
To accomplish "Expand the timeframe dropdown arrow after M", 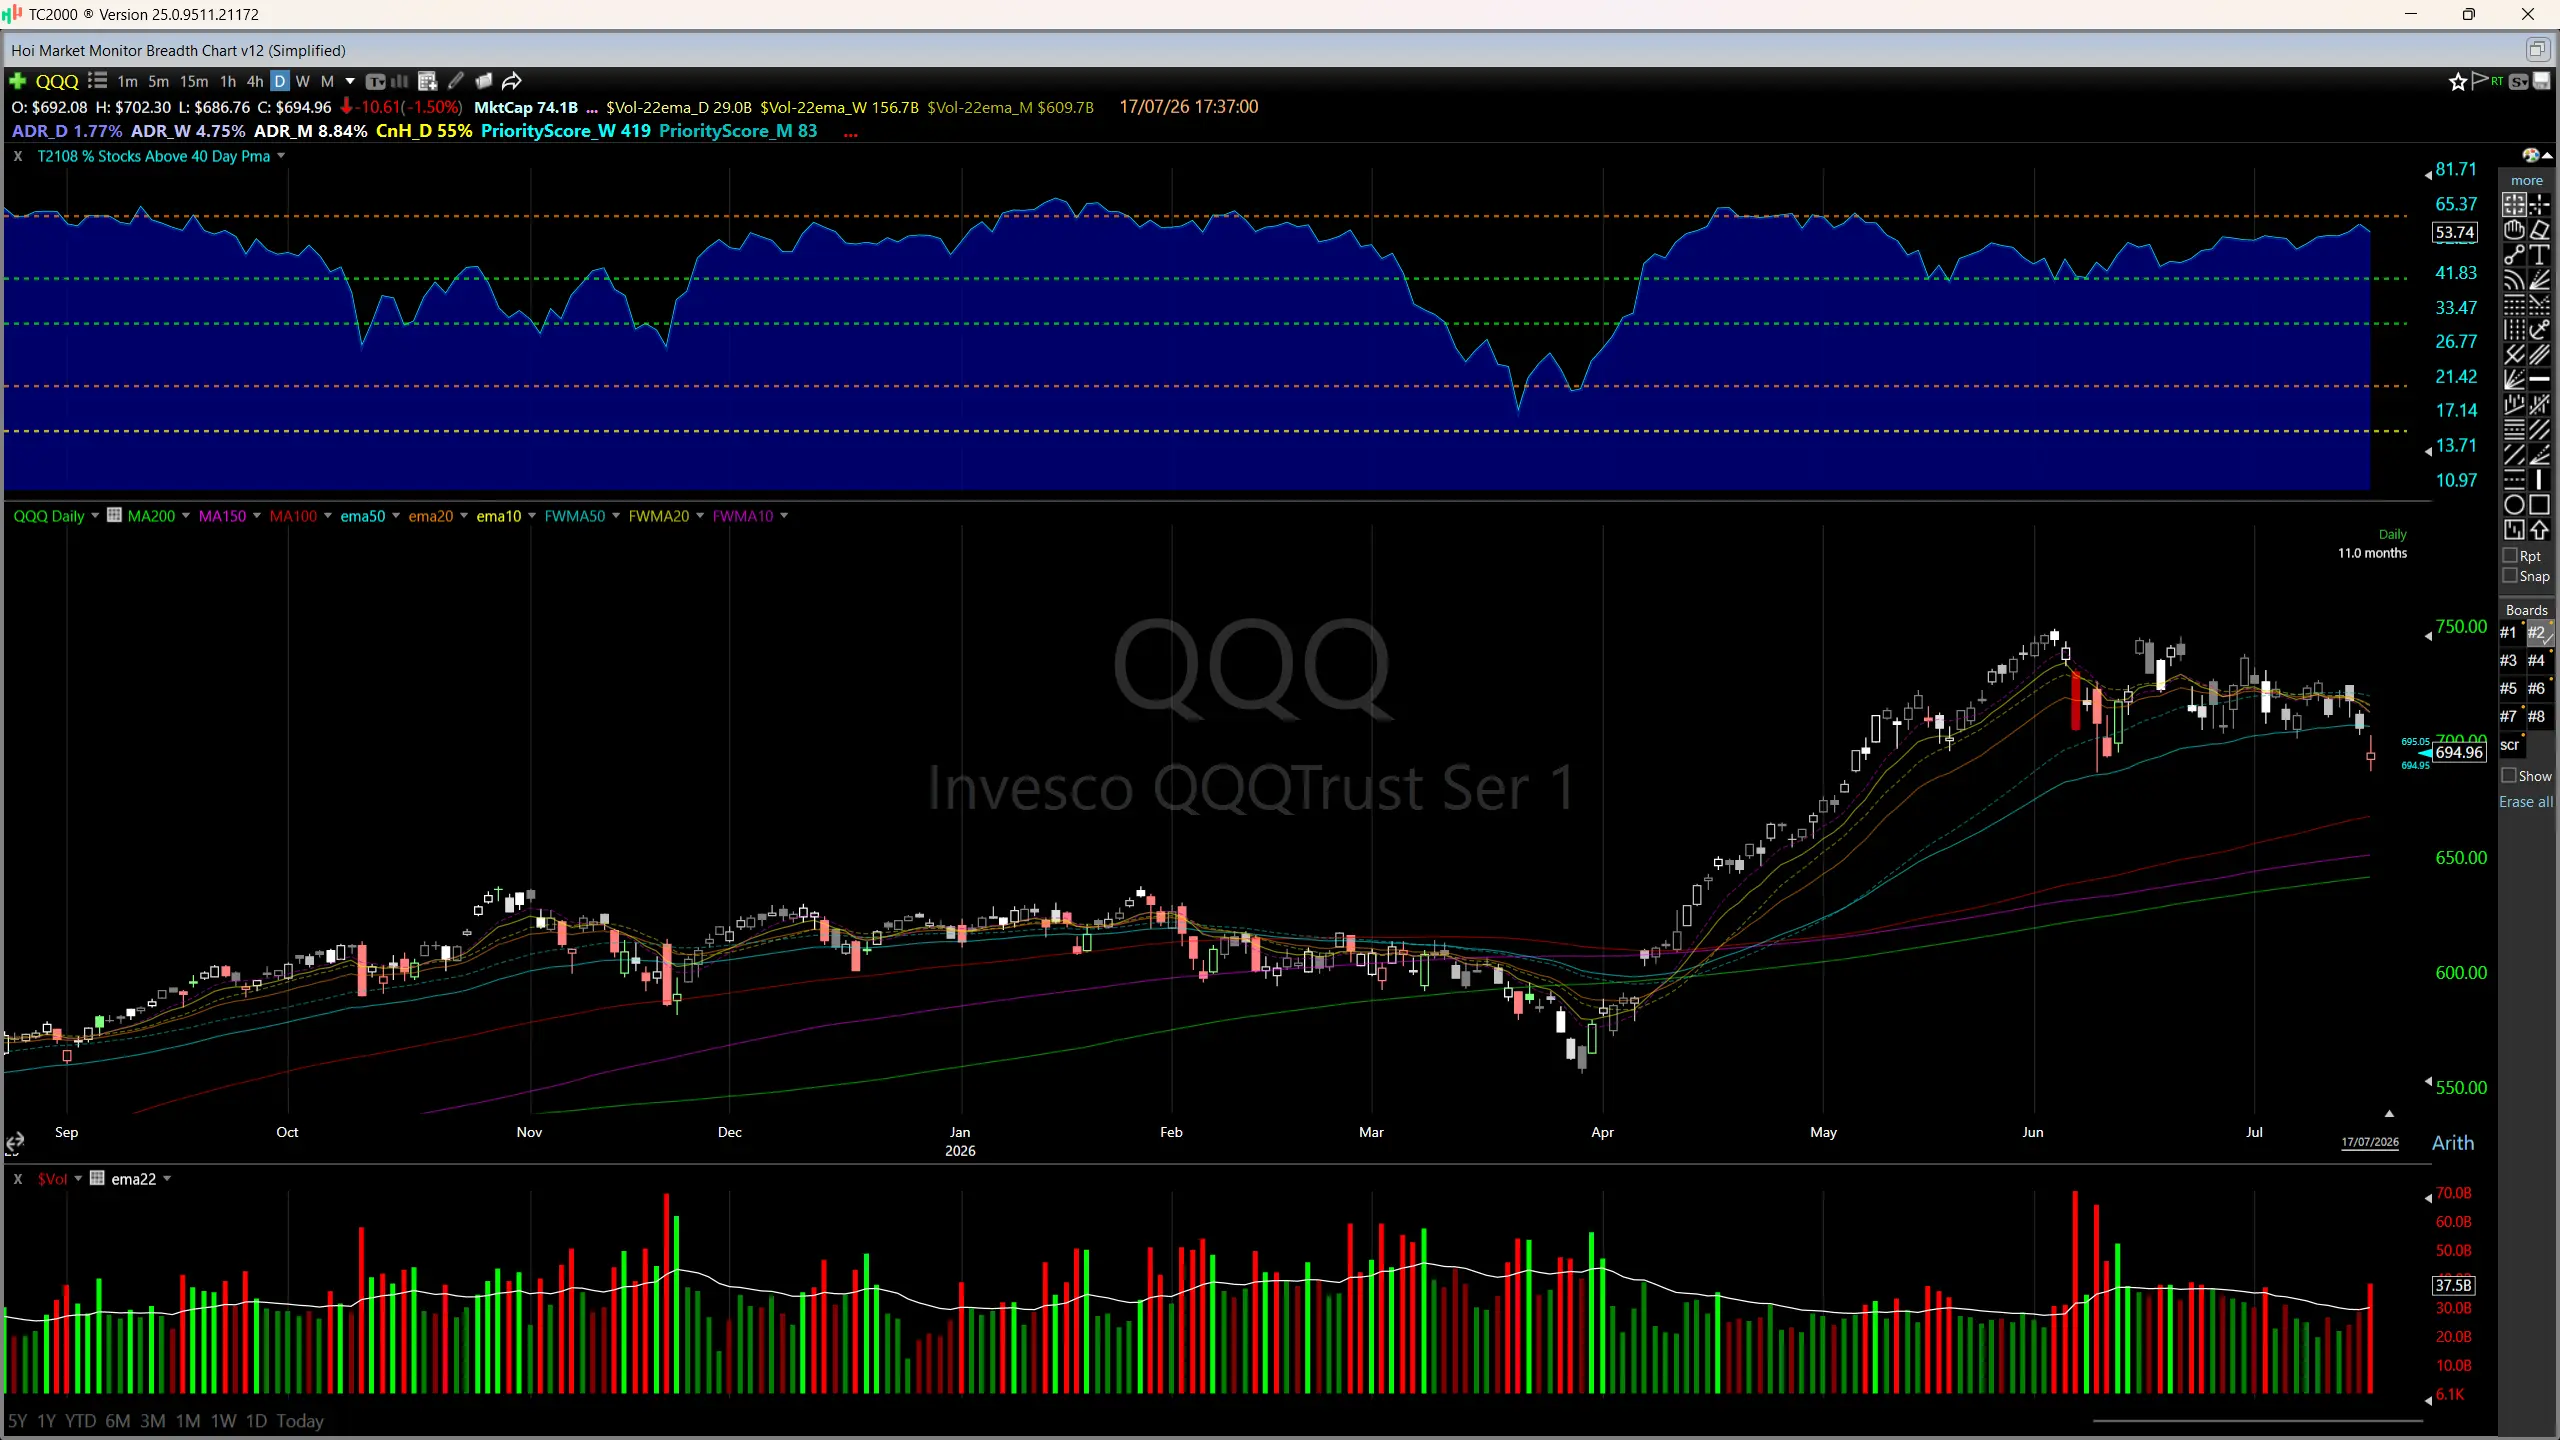I will 350,81.
